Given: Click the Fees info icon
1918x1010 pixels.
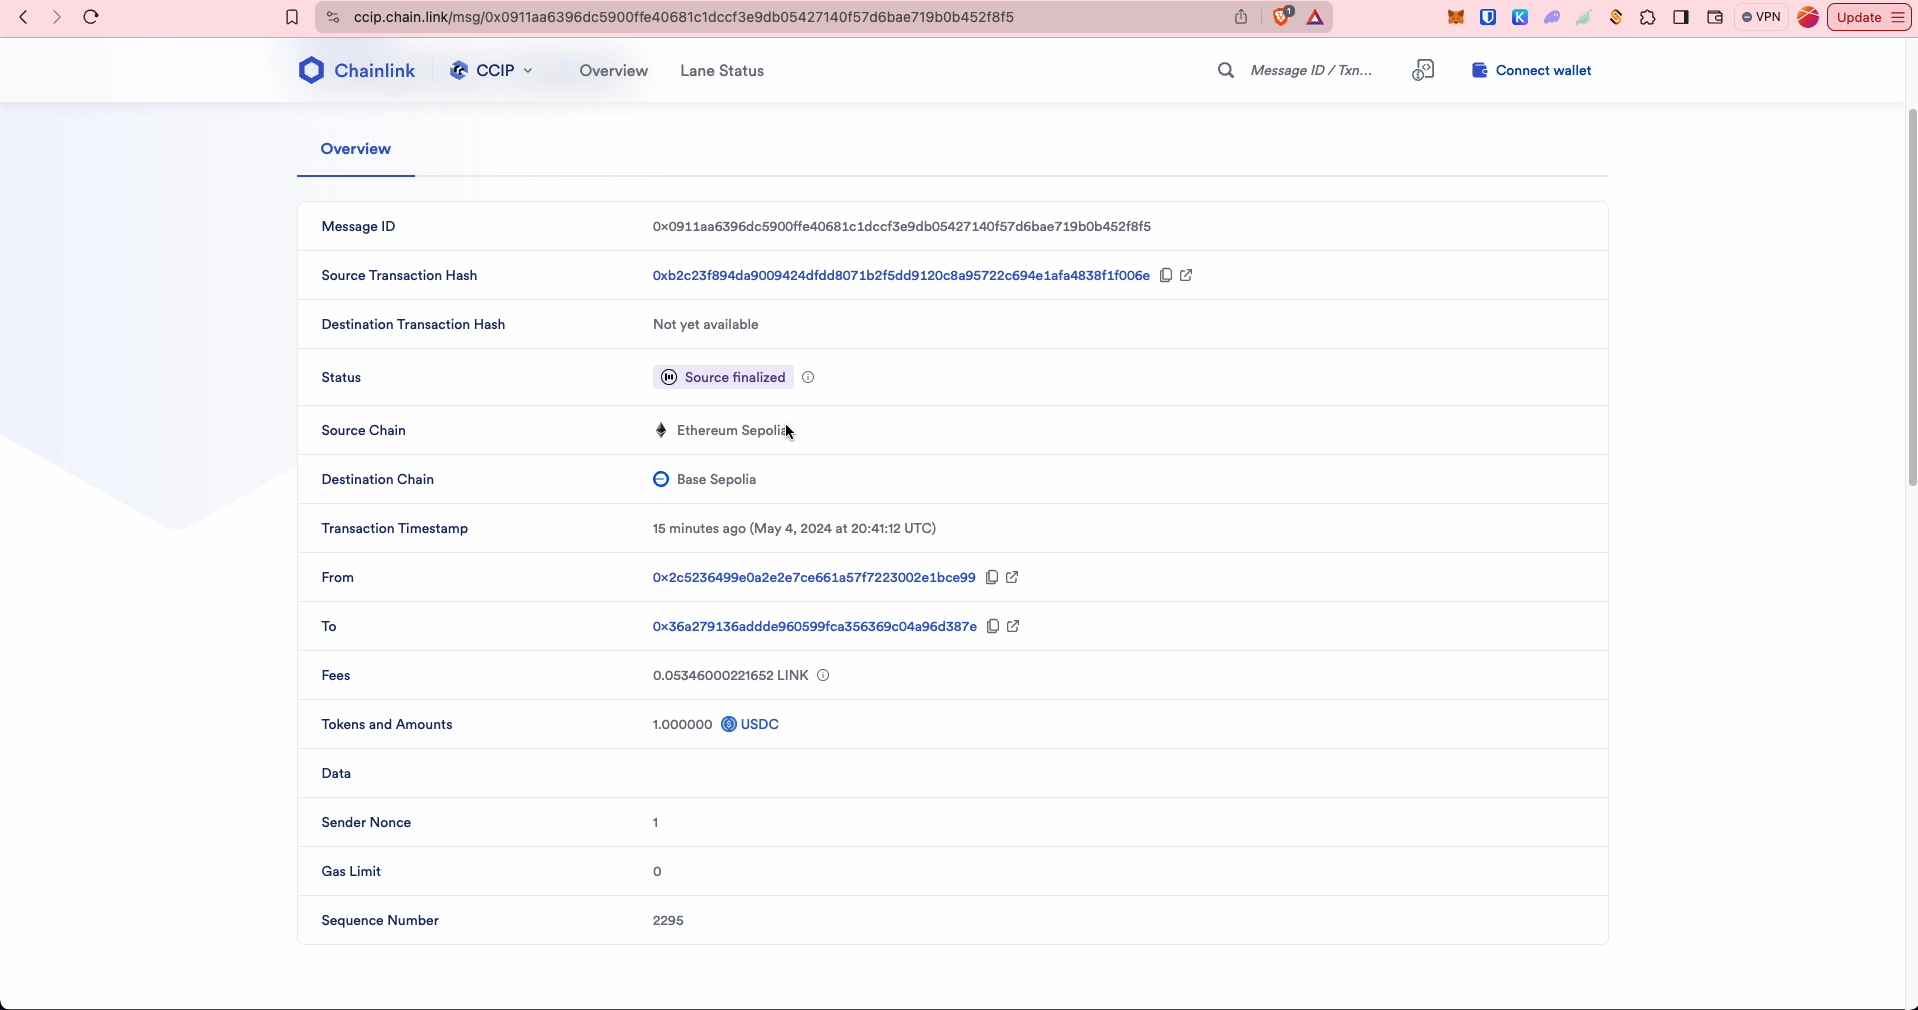Looking at the screenshot, I should pyautogui.click(x=823, y=675).
